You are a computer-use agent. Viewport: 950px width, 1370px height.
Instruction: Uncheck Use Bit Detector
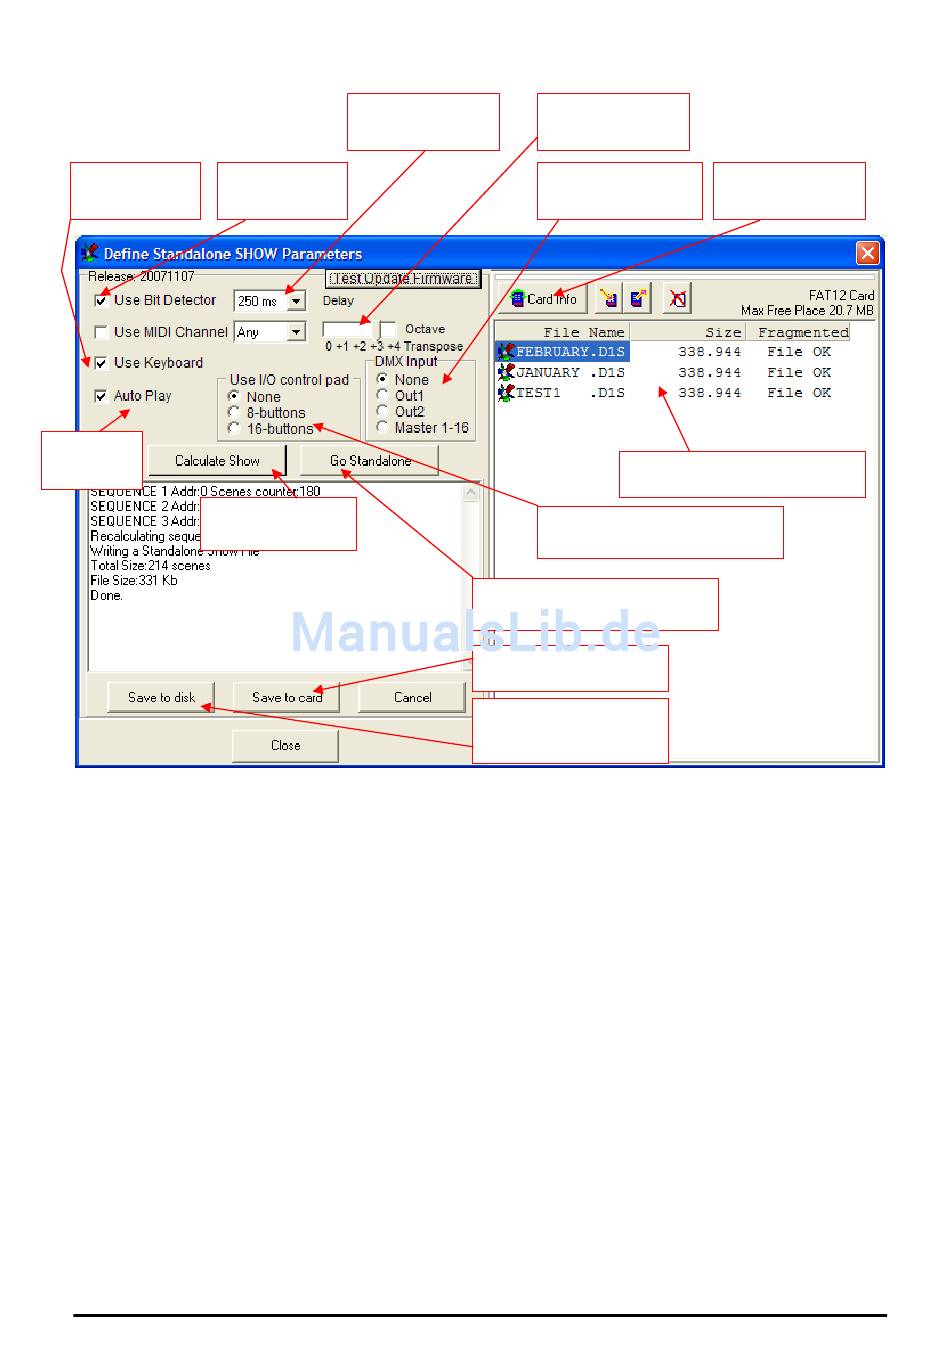101,300
